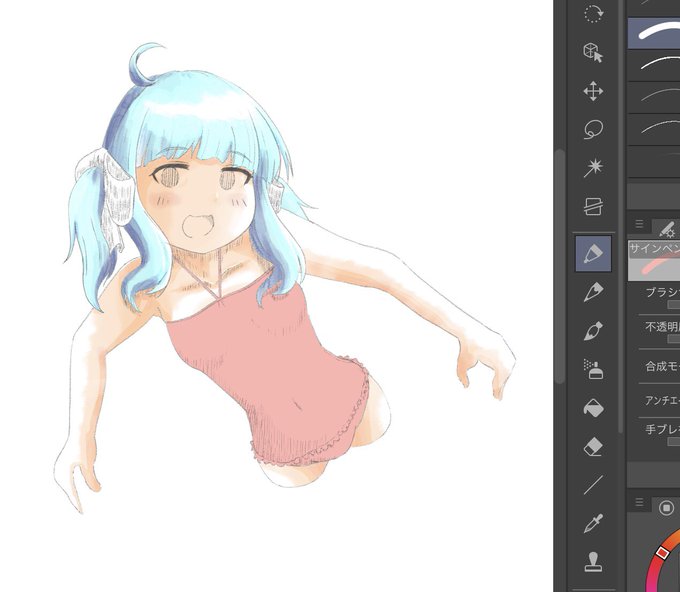
Task: Open the Tool Property panel menu
Action: 639,224
